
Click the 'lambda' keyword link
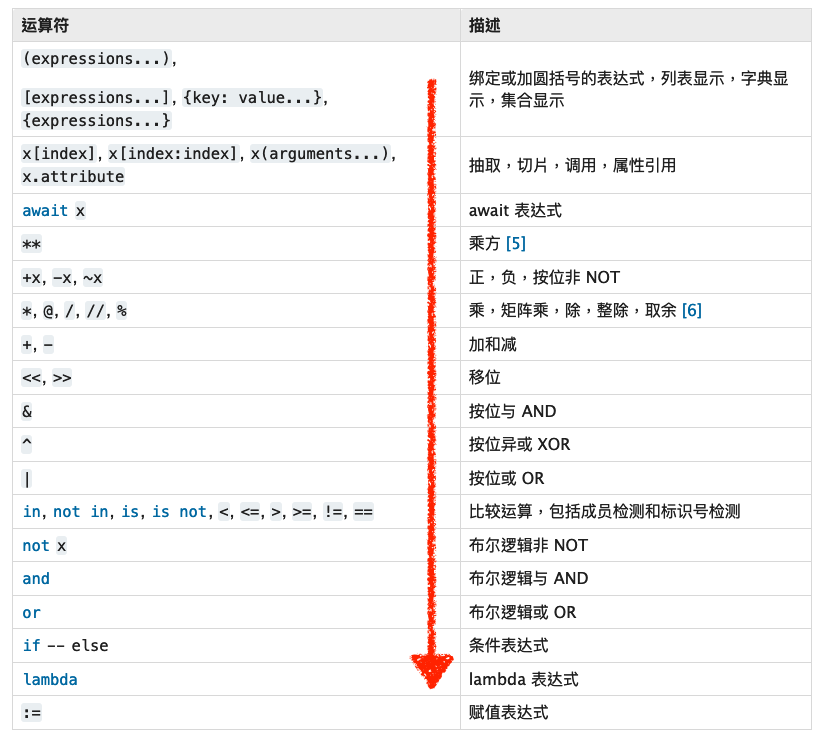click(x=50, y=680)
